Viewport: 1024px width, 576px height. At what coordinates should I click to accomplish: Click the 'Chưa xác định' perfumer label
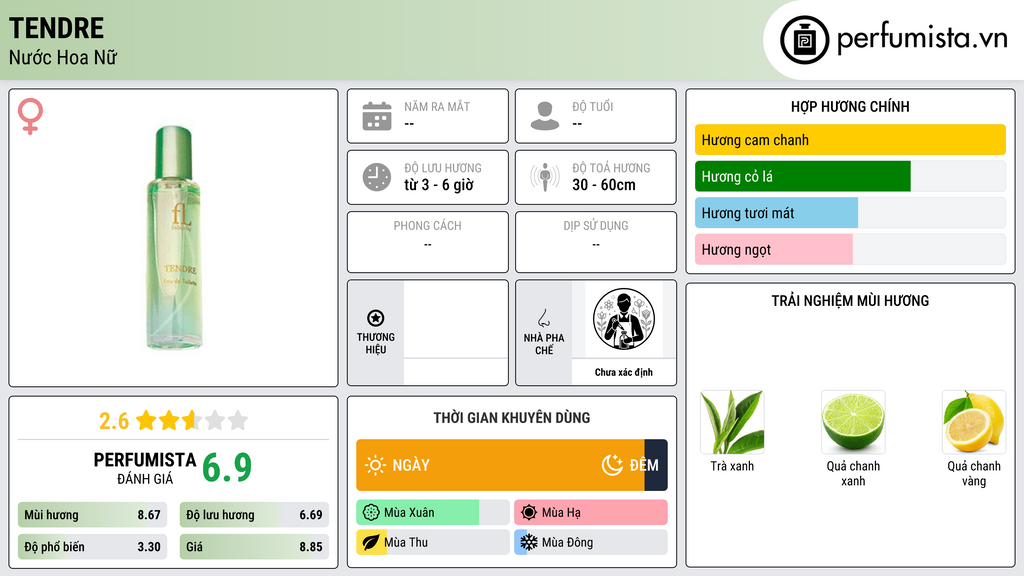624,372
